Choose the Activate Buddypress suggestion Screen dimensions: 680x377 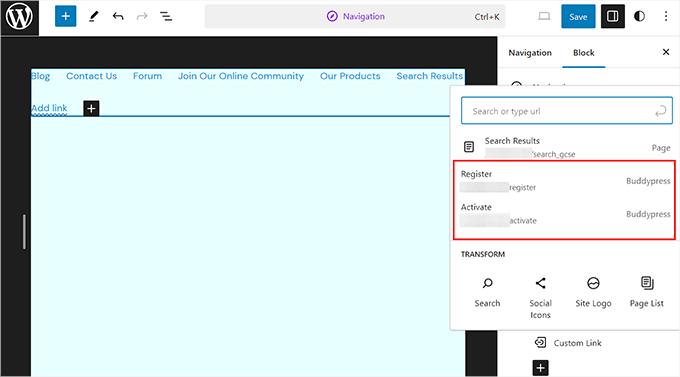click(x=565, y=214)
